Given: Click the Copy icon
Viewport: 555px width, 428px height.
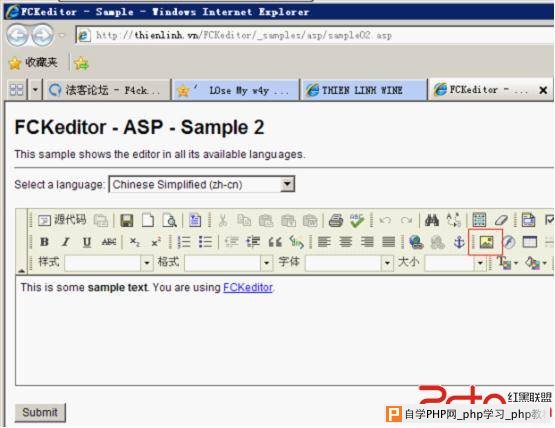Looking at the screenshot, I should [x=244, y=221].
